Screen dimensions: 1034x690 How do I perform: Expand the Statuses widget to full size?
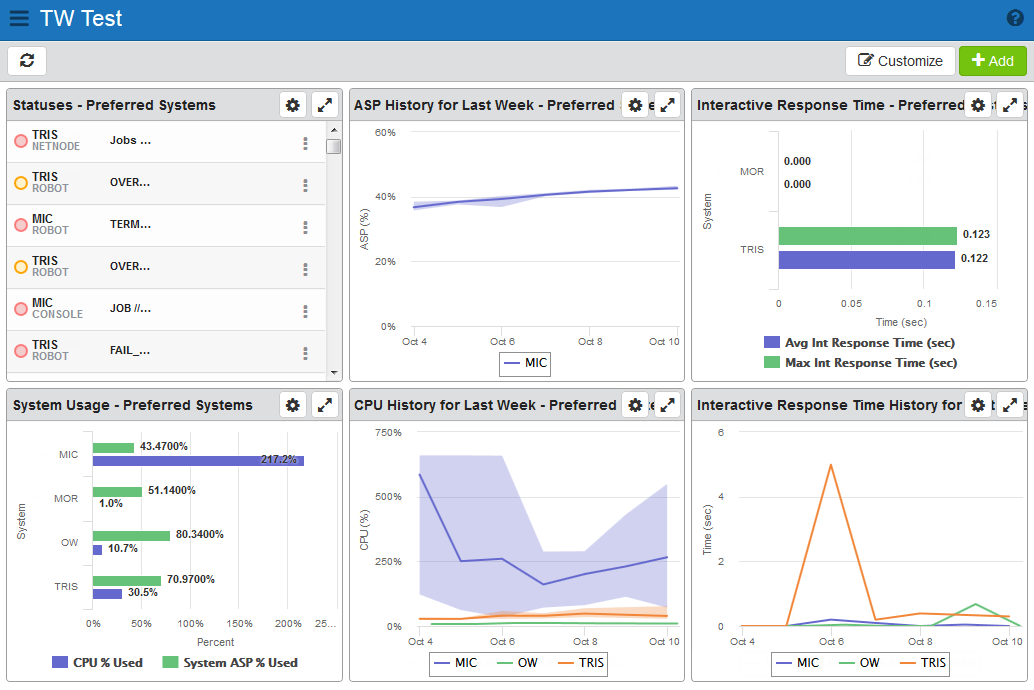click(325, 105)
